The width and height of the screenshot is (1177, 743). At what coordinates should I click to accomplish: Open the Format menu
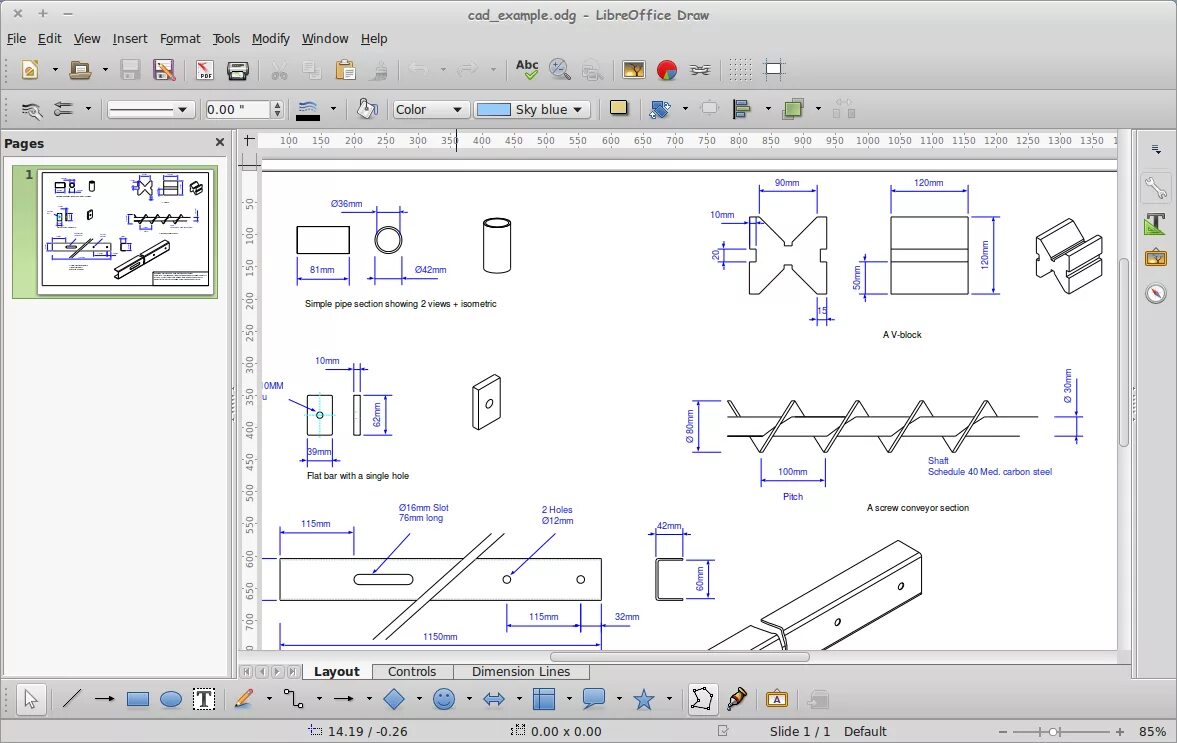tap(180, 38)
